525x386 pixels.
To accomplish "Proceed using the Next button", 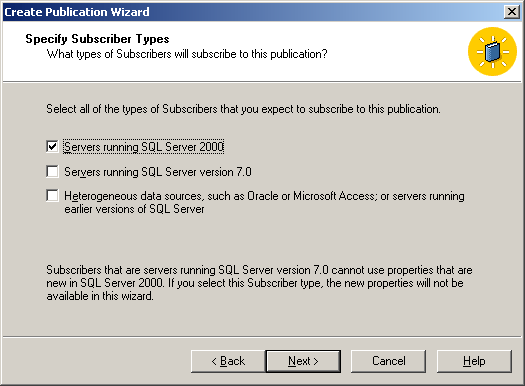I will (x=303, y=361).
